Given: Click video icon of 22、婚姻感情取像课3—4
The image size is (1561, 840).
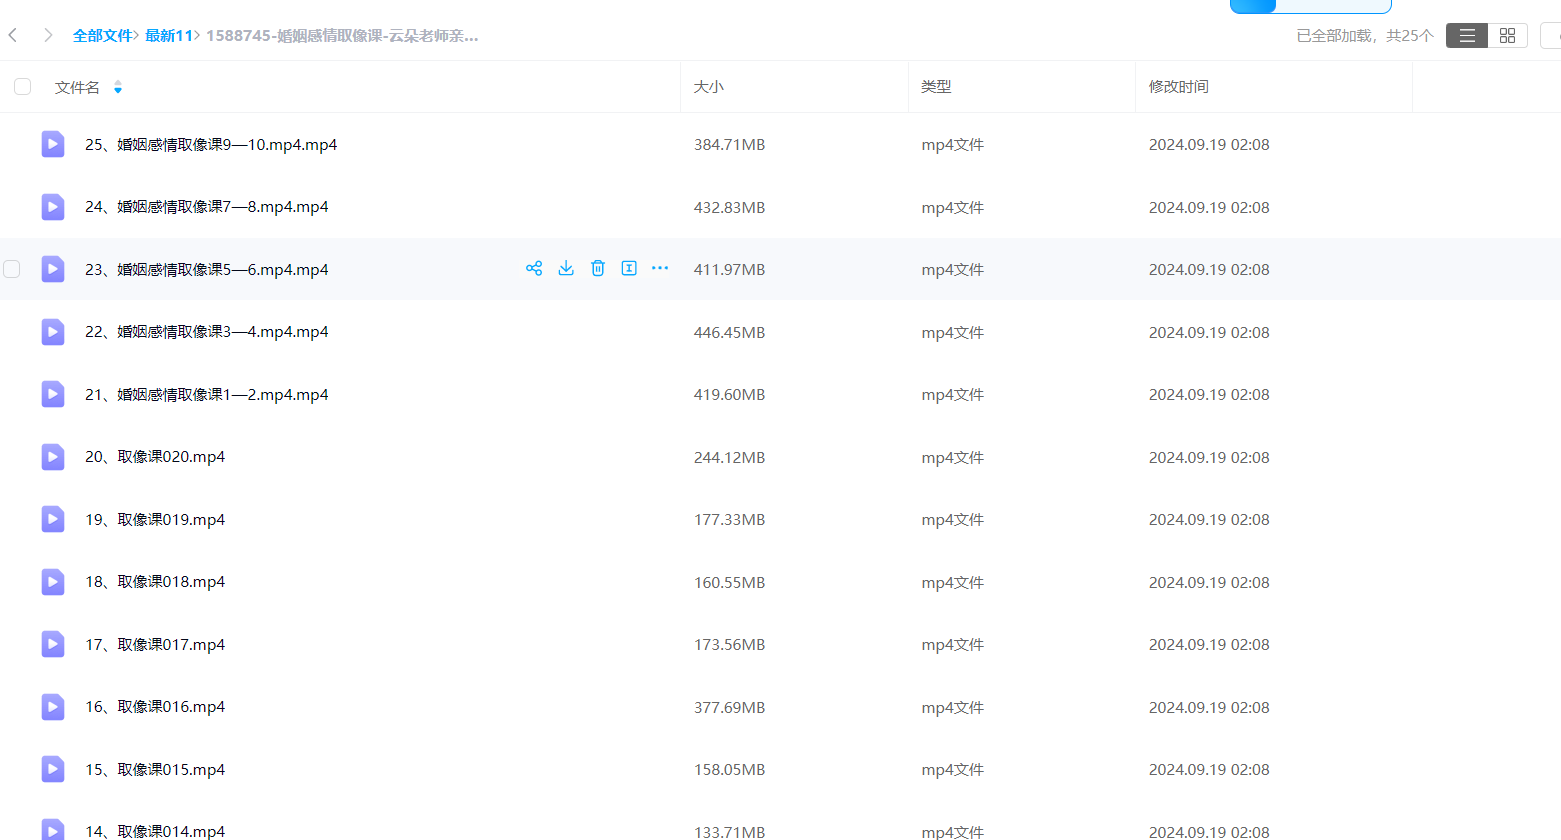Looking at the screenshot, I should (53, 332).
